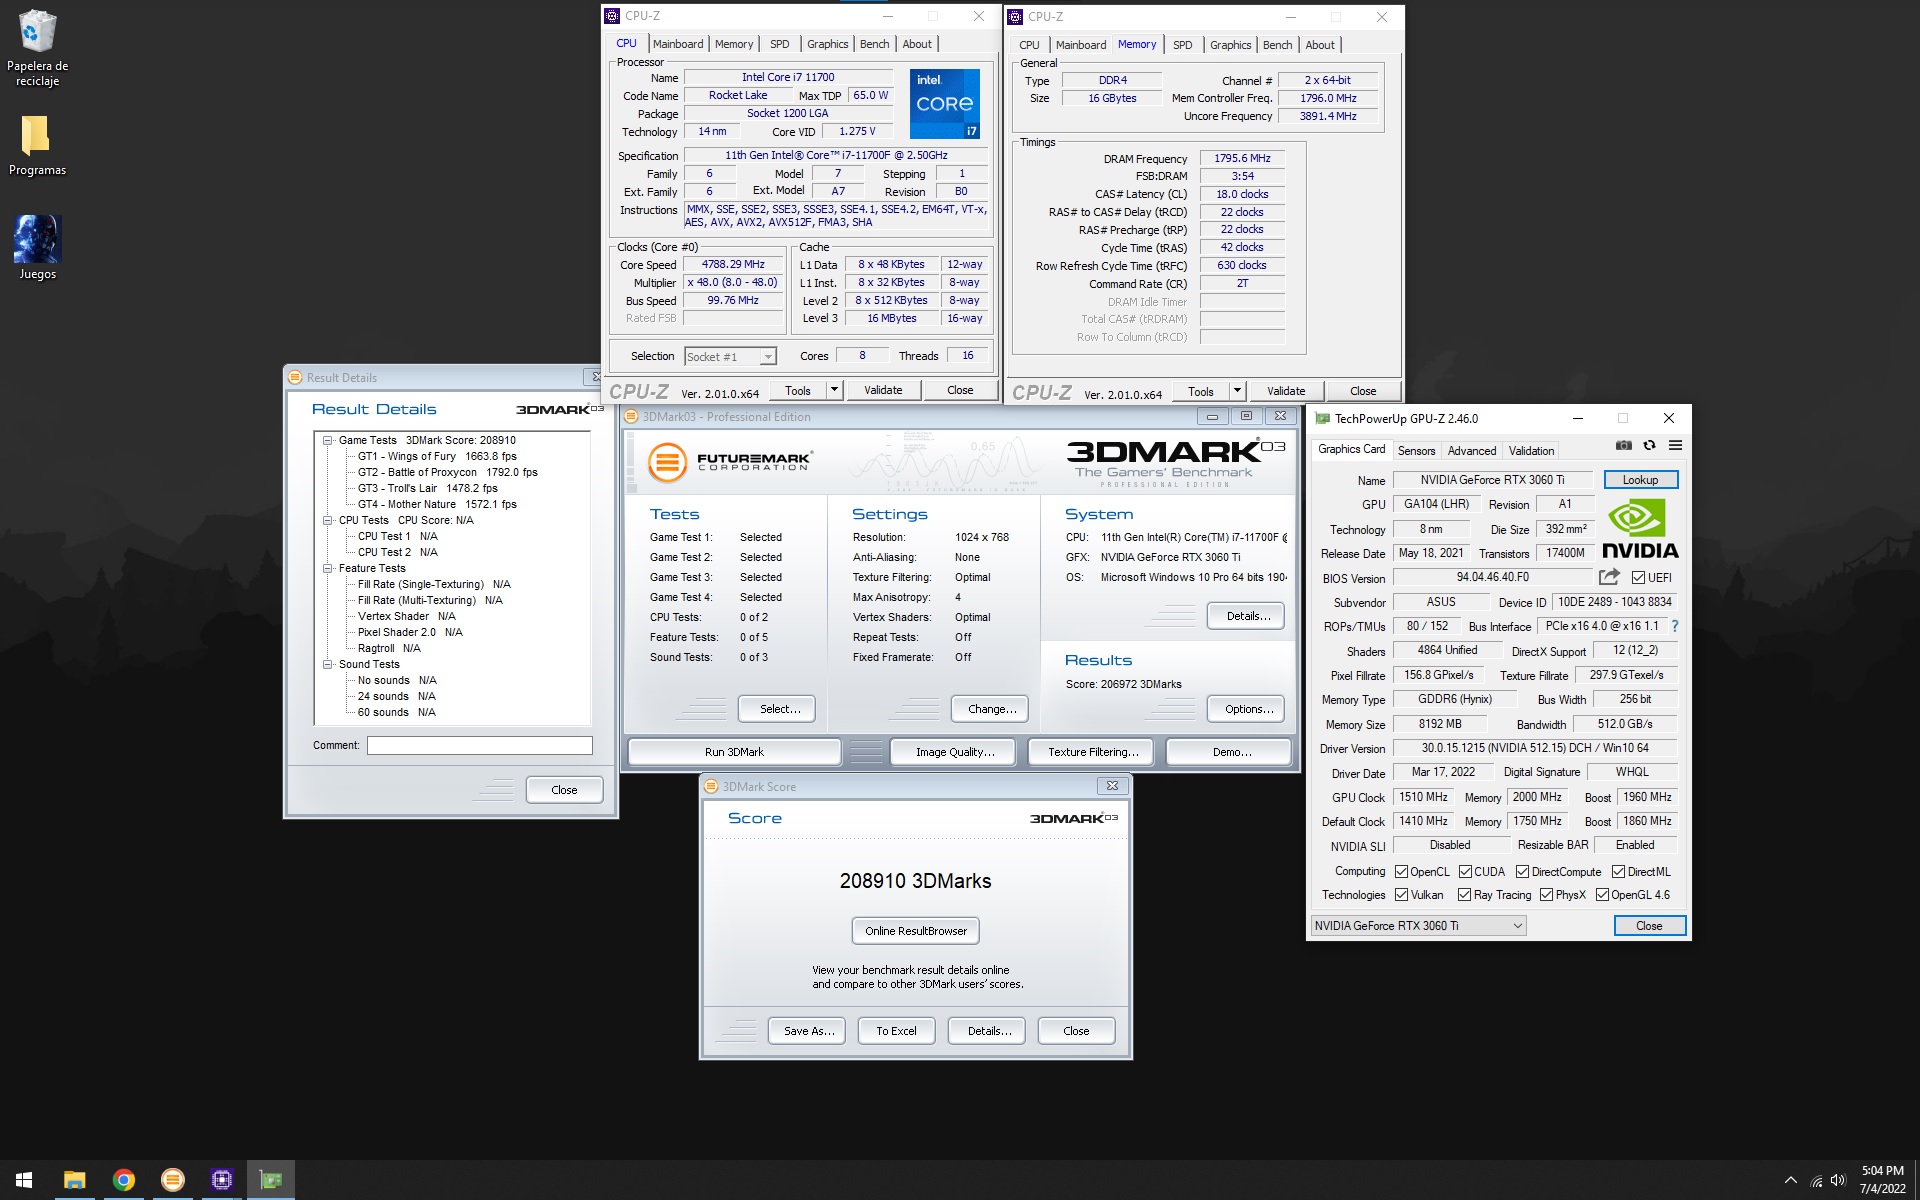Open File Explorer from the taskbar

tap(75, 1180)
